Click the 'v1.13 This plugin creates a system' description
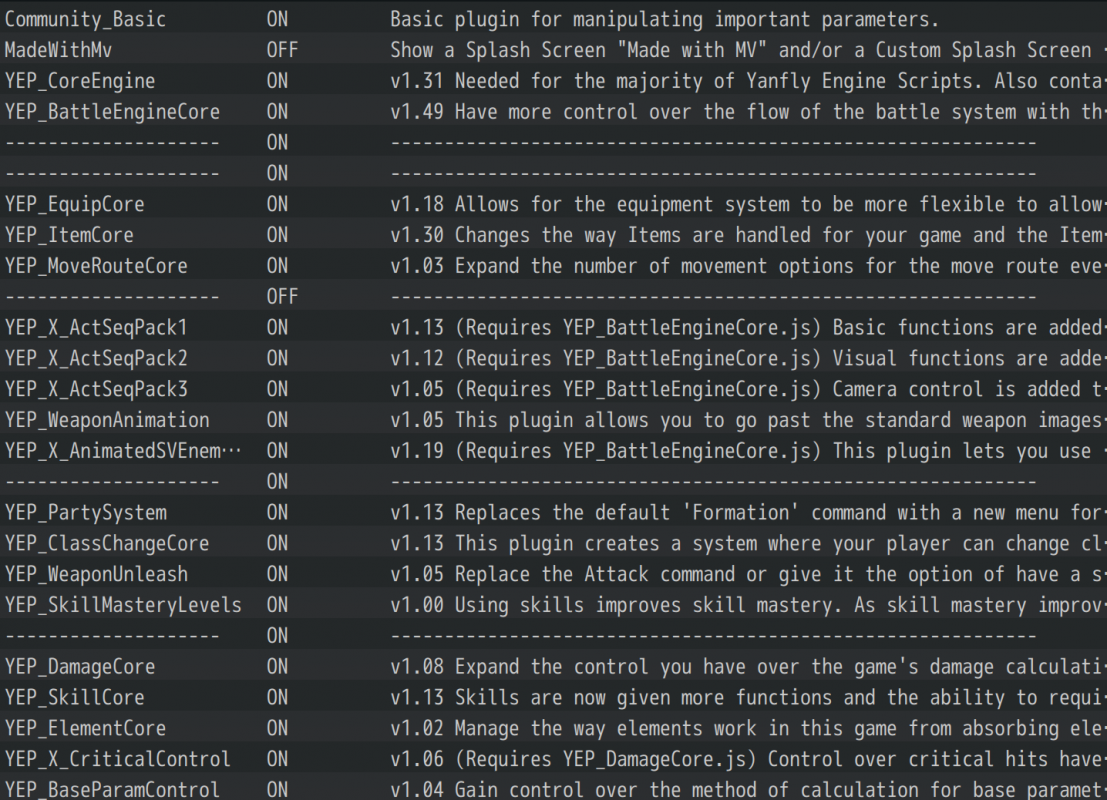This screenshot has height=800, width=1107. click(747, 544)
